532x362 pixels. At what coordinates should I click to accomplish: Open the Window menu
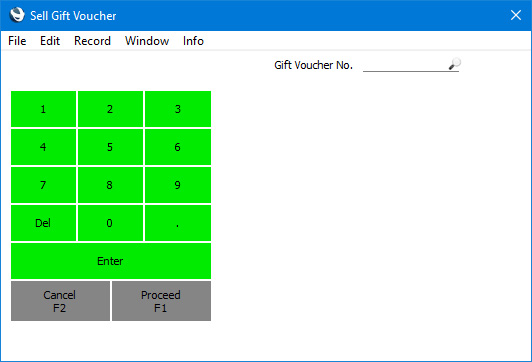[x=147, y=41]
